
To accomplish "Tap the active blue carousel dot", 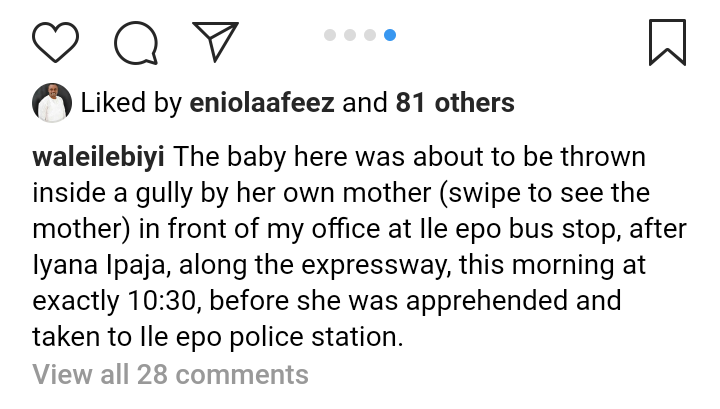I will 390,35.
